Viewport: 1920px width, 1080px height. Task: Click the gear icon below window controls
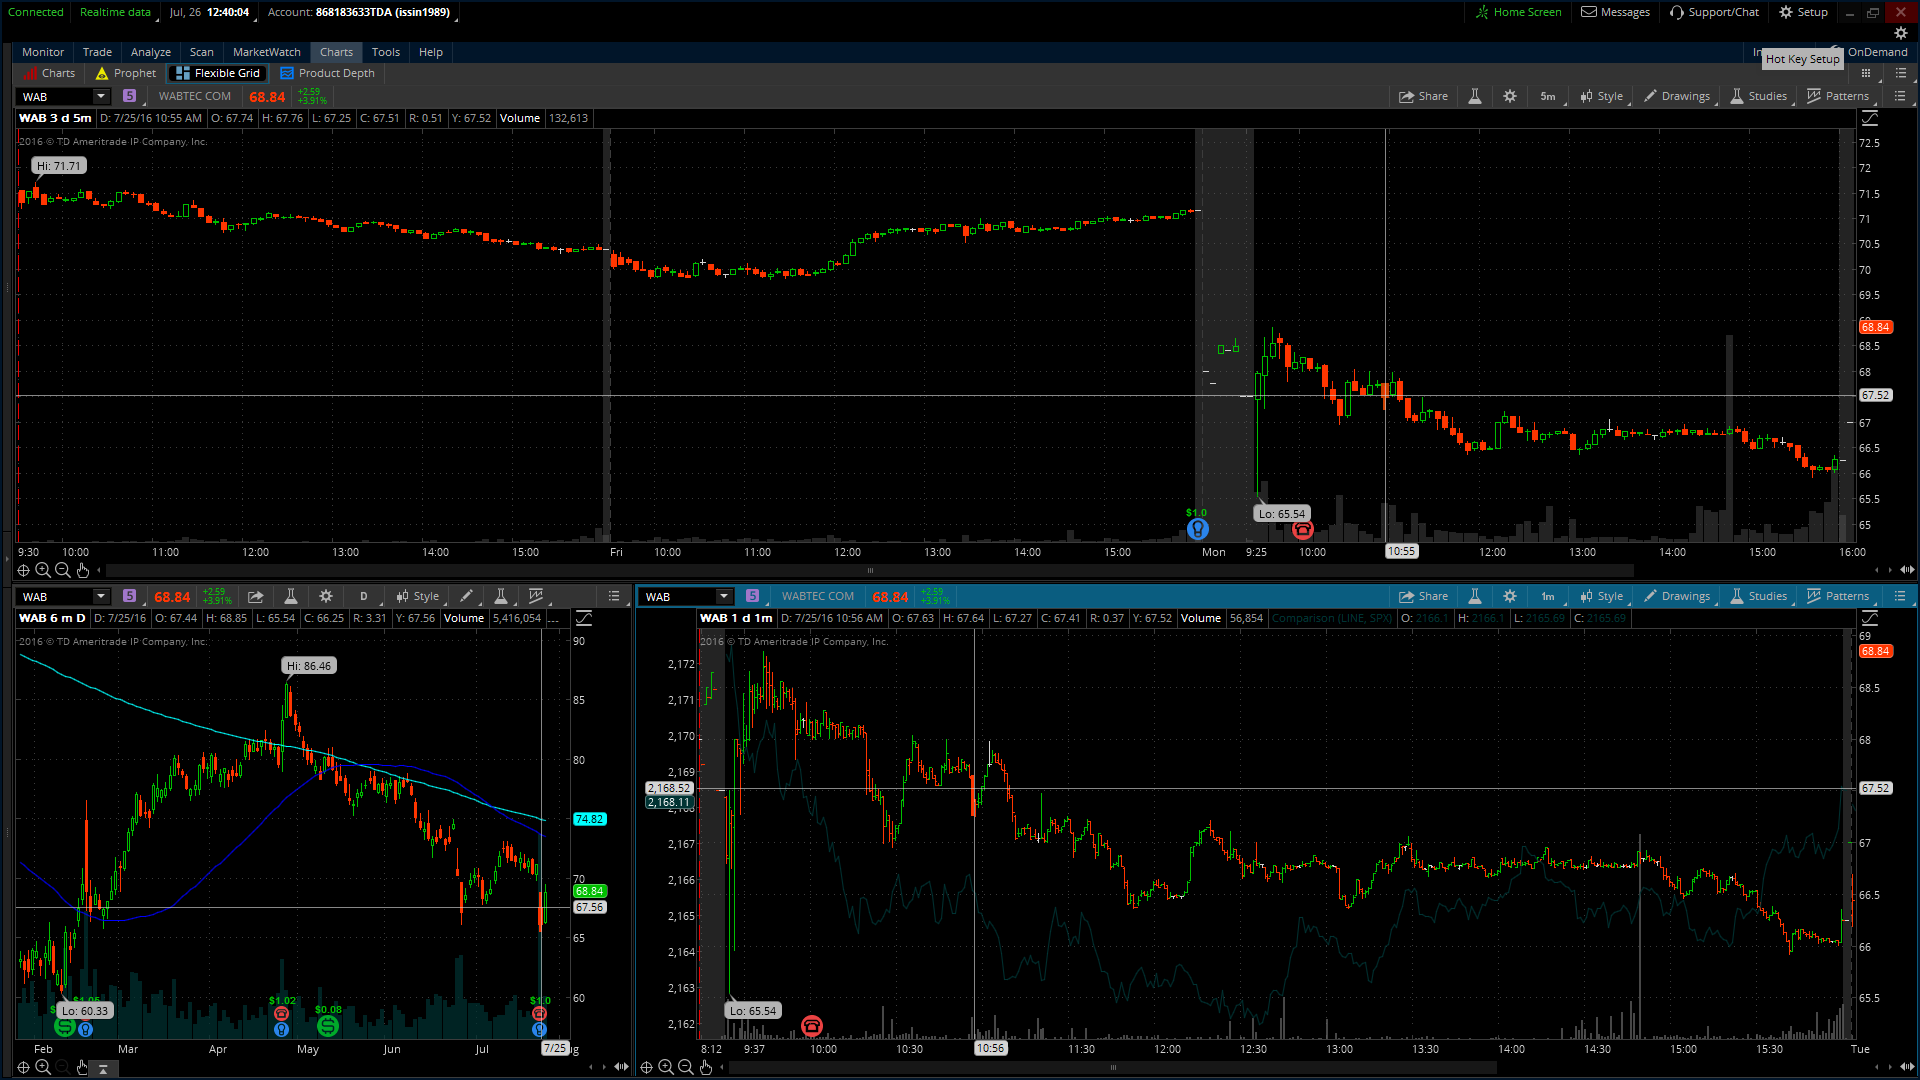click(1900, 33)
